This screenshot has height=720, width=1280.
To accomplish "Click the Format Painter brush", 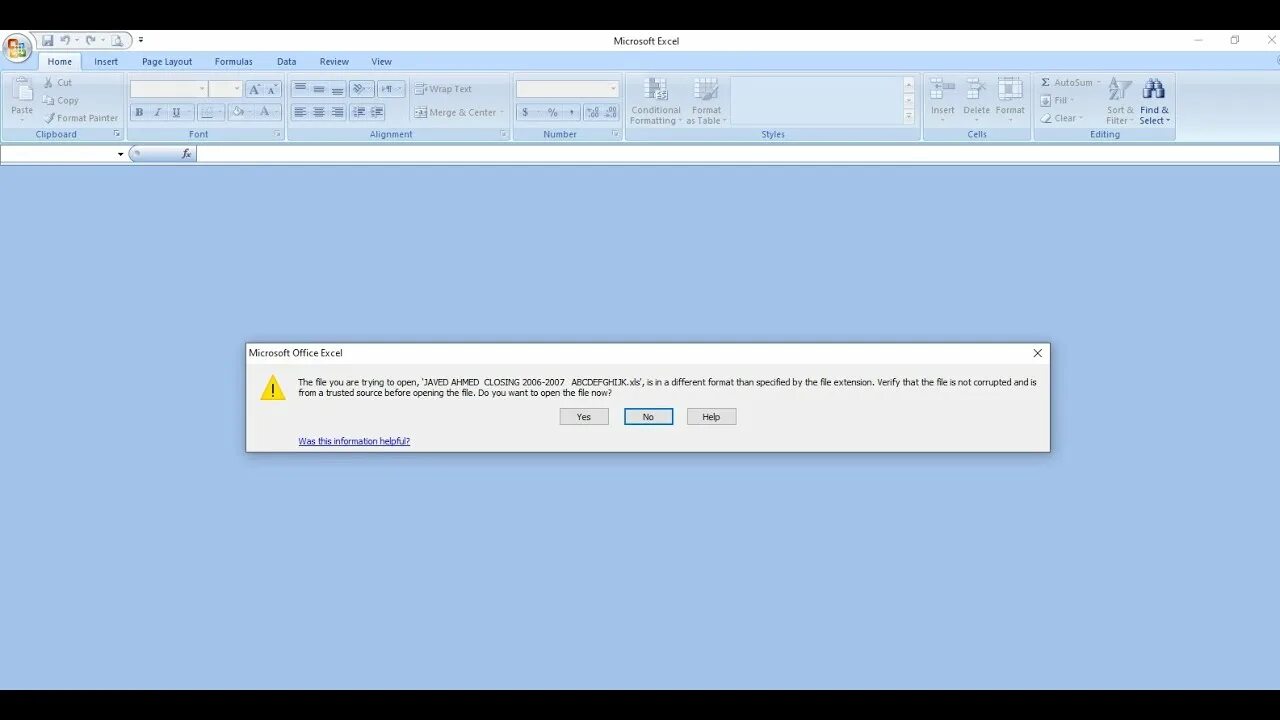I will 49,118.
